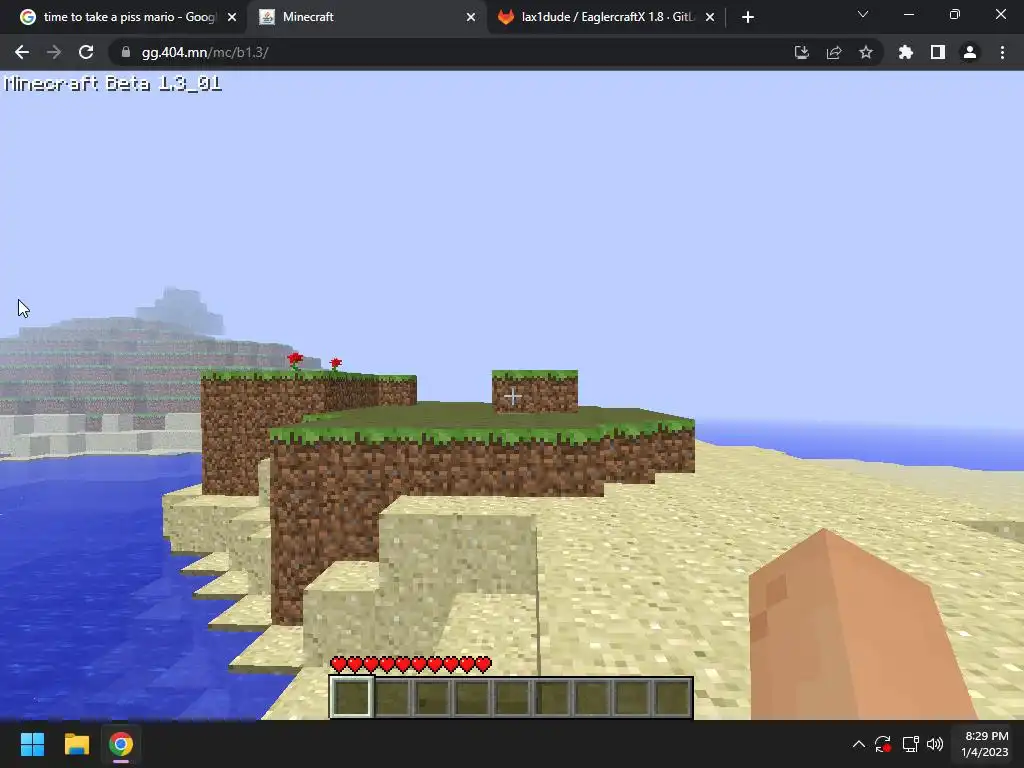Go forward using the forward arrow

point(54,52)
